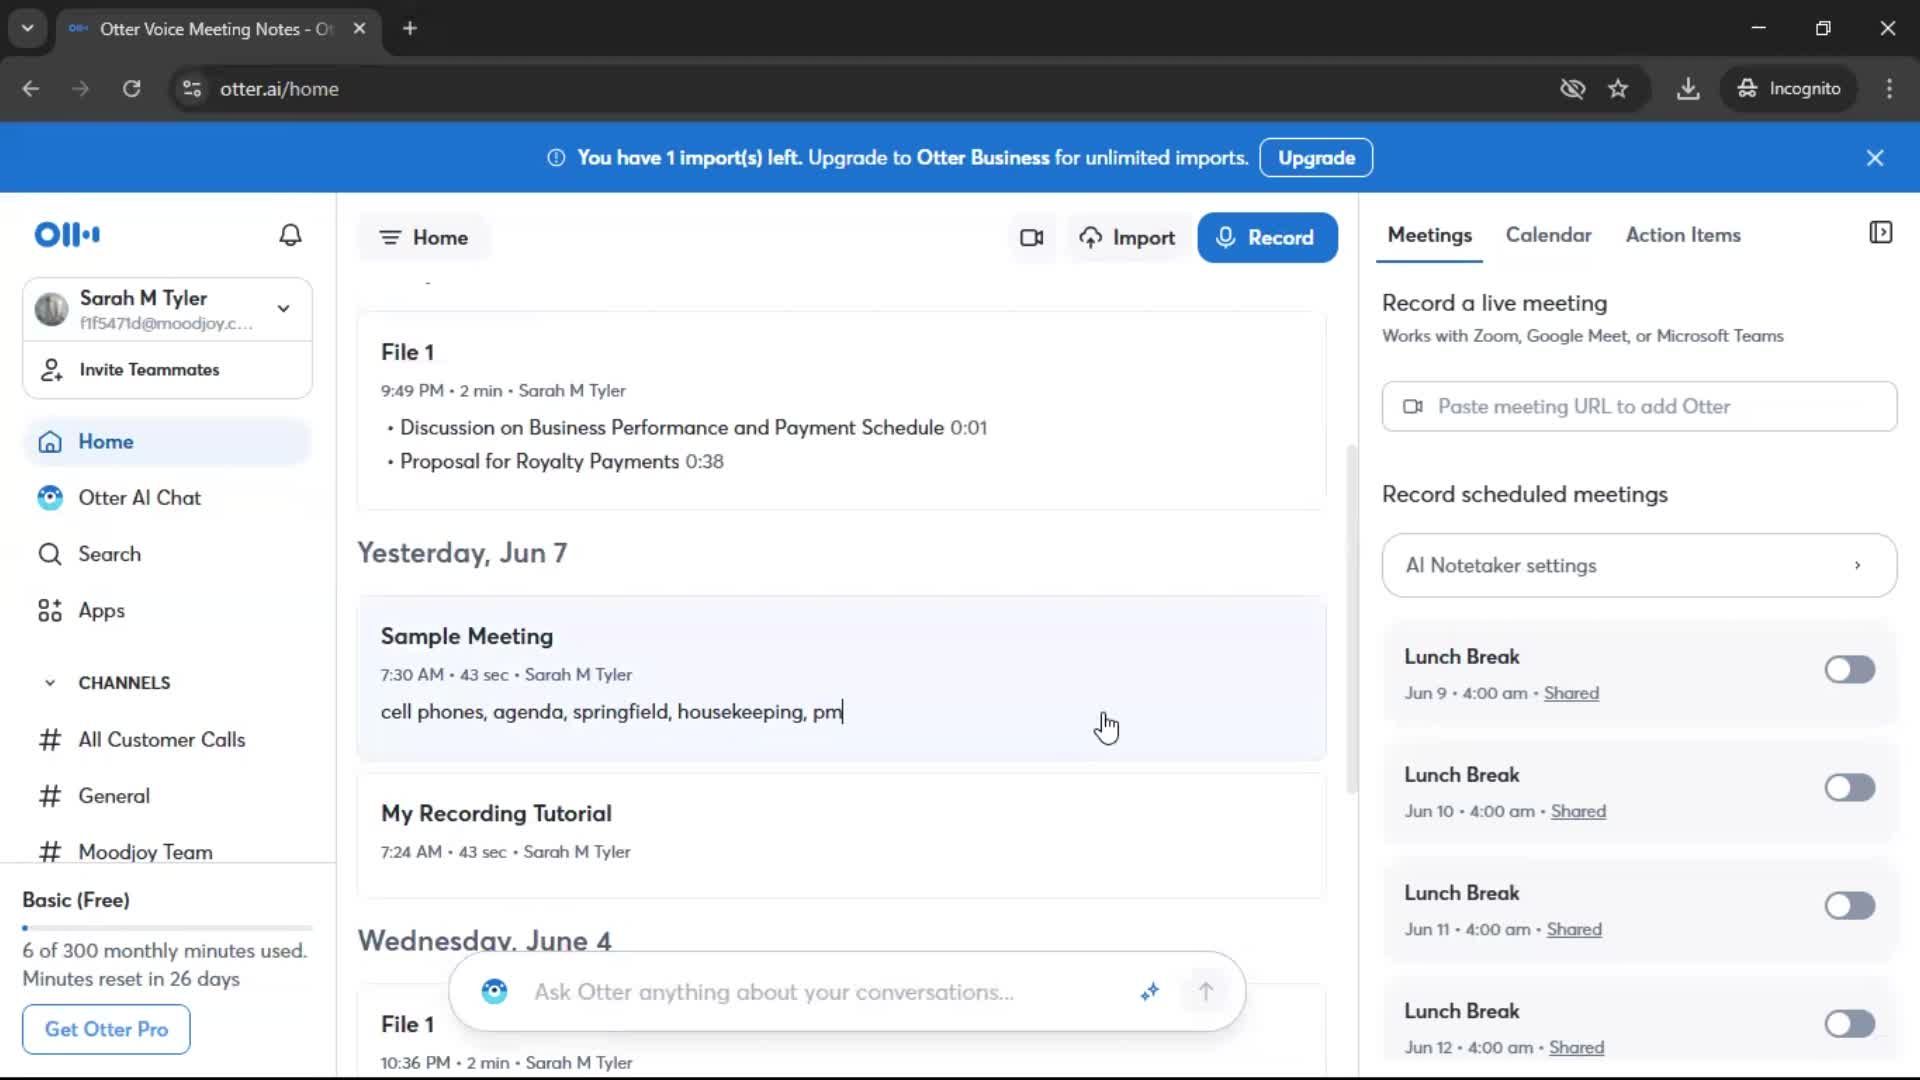Open Shared link for Jun 11 Lunch Break

(x=1574, y=929)
